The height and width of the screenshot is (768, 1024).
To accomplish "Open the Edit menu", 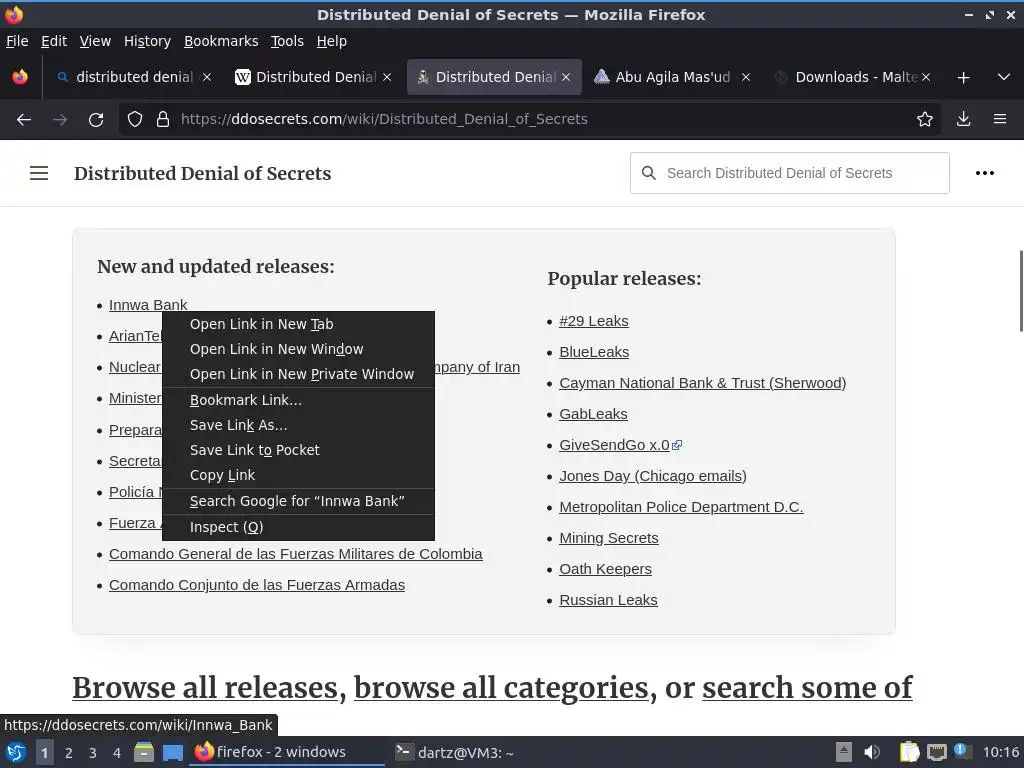I will point(54,41).
